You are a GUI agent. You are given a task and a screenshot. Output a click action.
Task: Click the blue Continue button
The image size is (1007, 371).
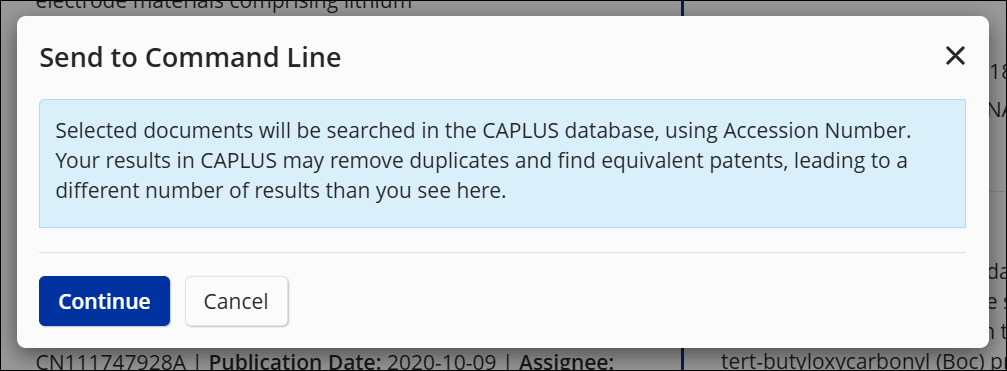click(105, 301)
